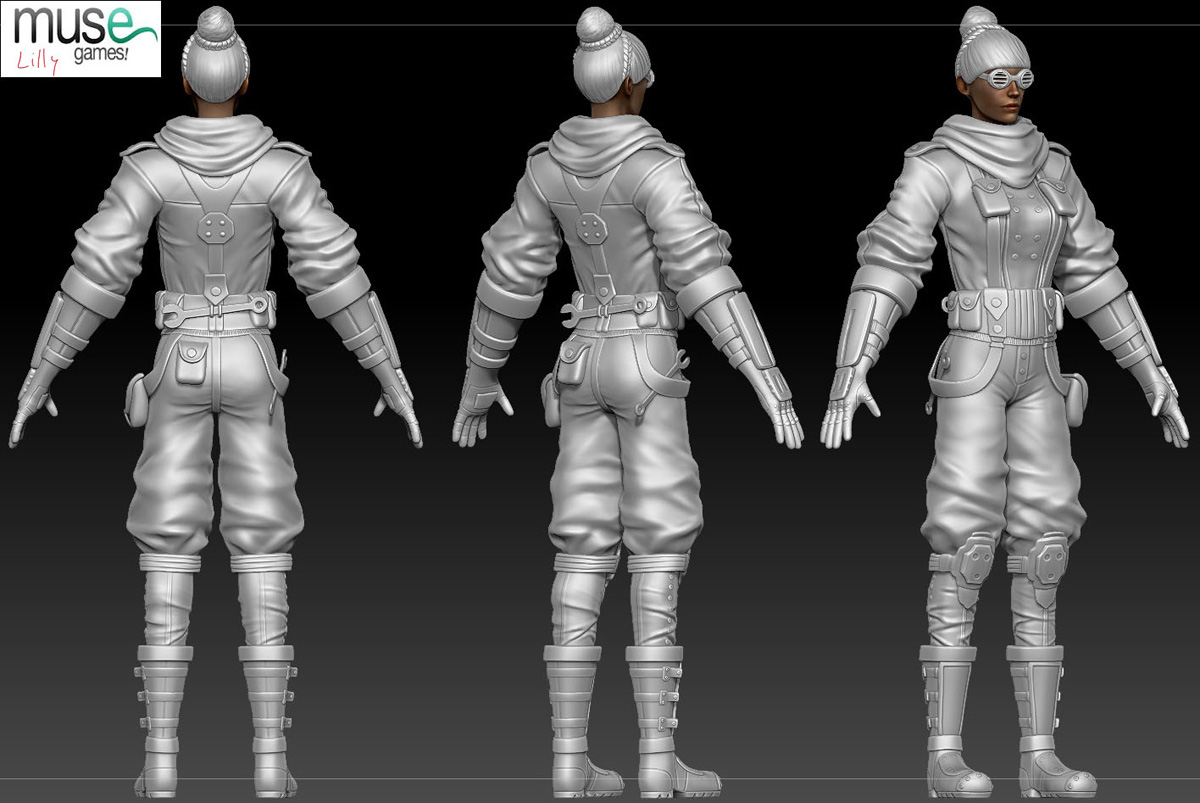Screen dimensions: 1200x803
Task: Select the front-view character wearing goggles
Action: [1005, 401]
